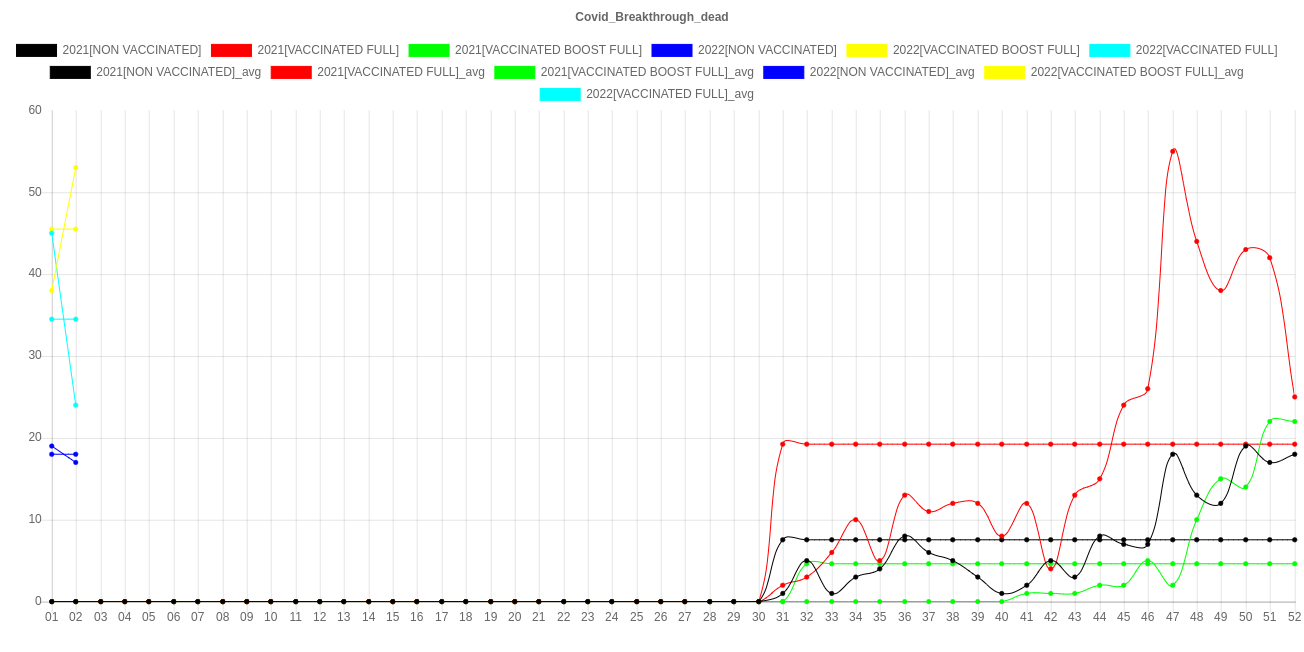Toggle 2021[VACCINATED BOOST FULL]_avg legend label
Image resolution: width=1304 pixels, height=652 pixels.
[647, 72]
